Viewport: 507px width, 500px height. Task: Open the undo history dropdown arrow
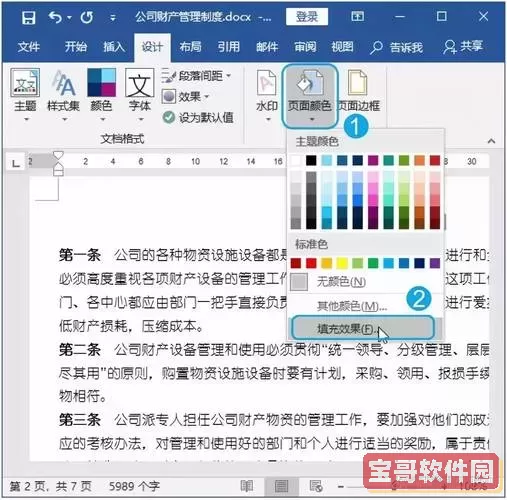[69, 17]
